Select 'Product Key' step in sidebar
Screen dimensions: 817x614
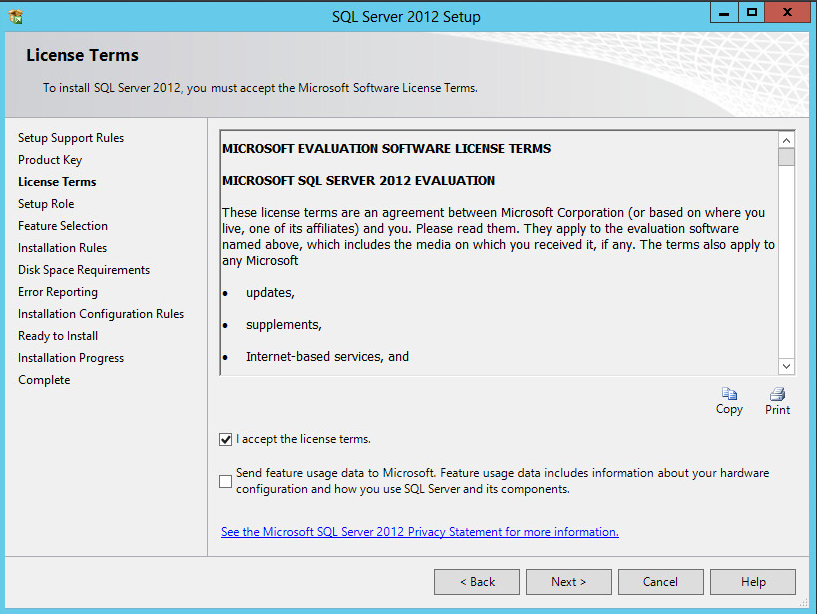click(50, 160)
